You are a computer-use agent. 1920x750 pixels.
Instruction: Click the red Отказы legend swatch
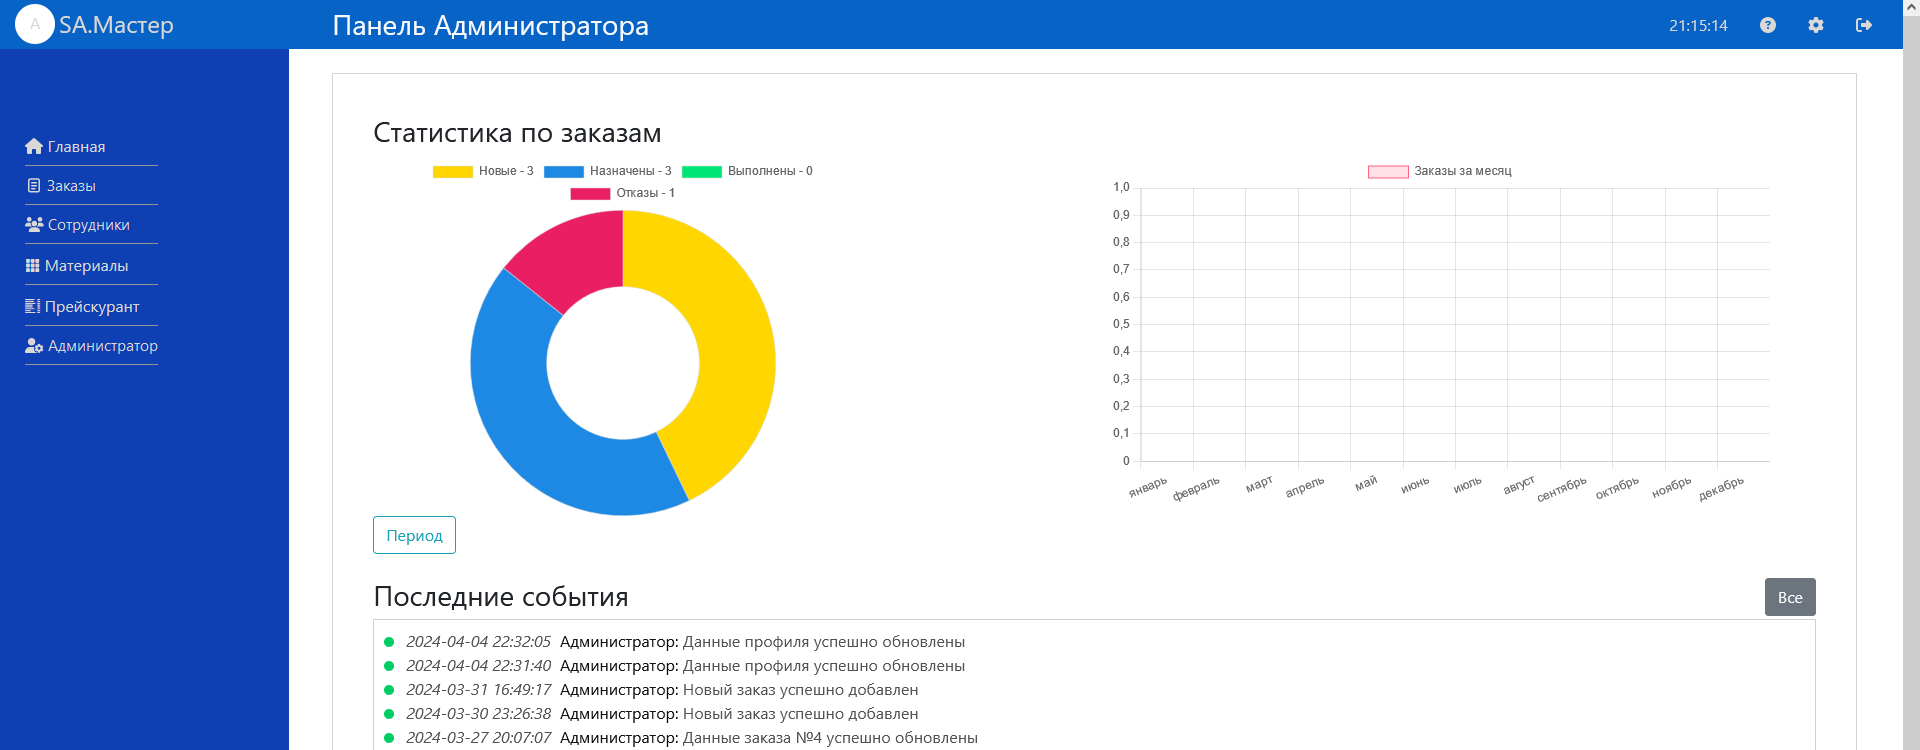tap(590, 193)
